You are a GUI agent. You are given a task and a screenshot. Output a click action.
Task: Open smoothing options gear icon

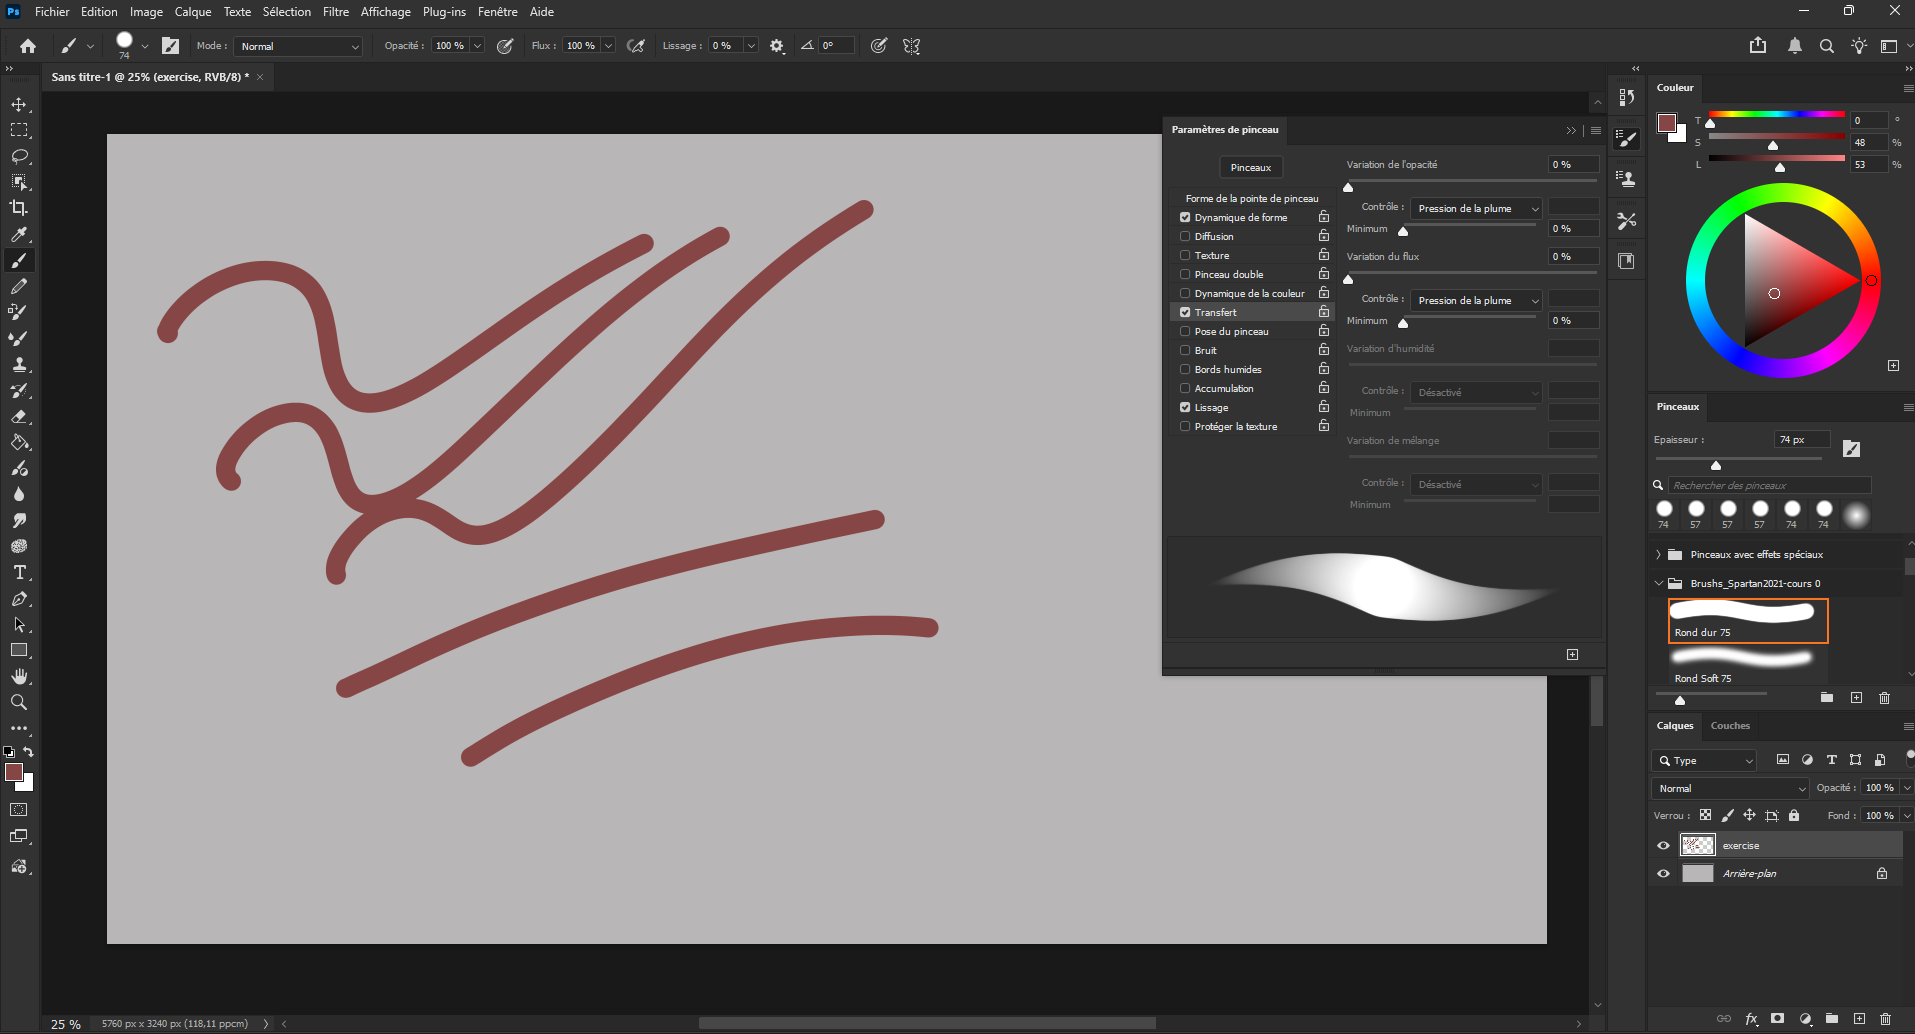pyautogui.click(x=777, y=46)
